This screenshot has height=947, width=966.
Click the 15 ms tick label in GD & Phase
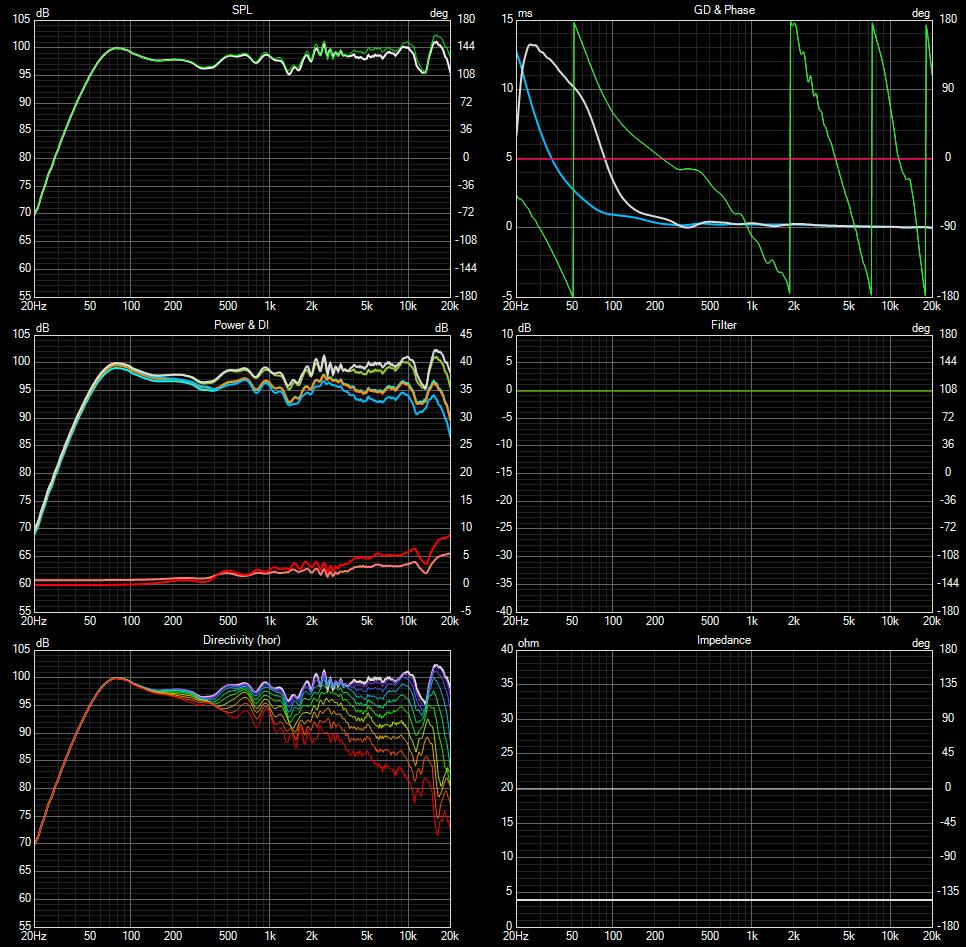point(507,19)
